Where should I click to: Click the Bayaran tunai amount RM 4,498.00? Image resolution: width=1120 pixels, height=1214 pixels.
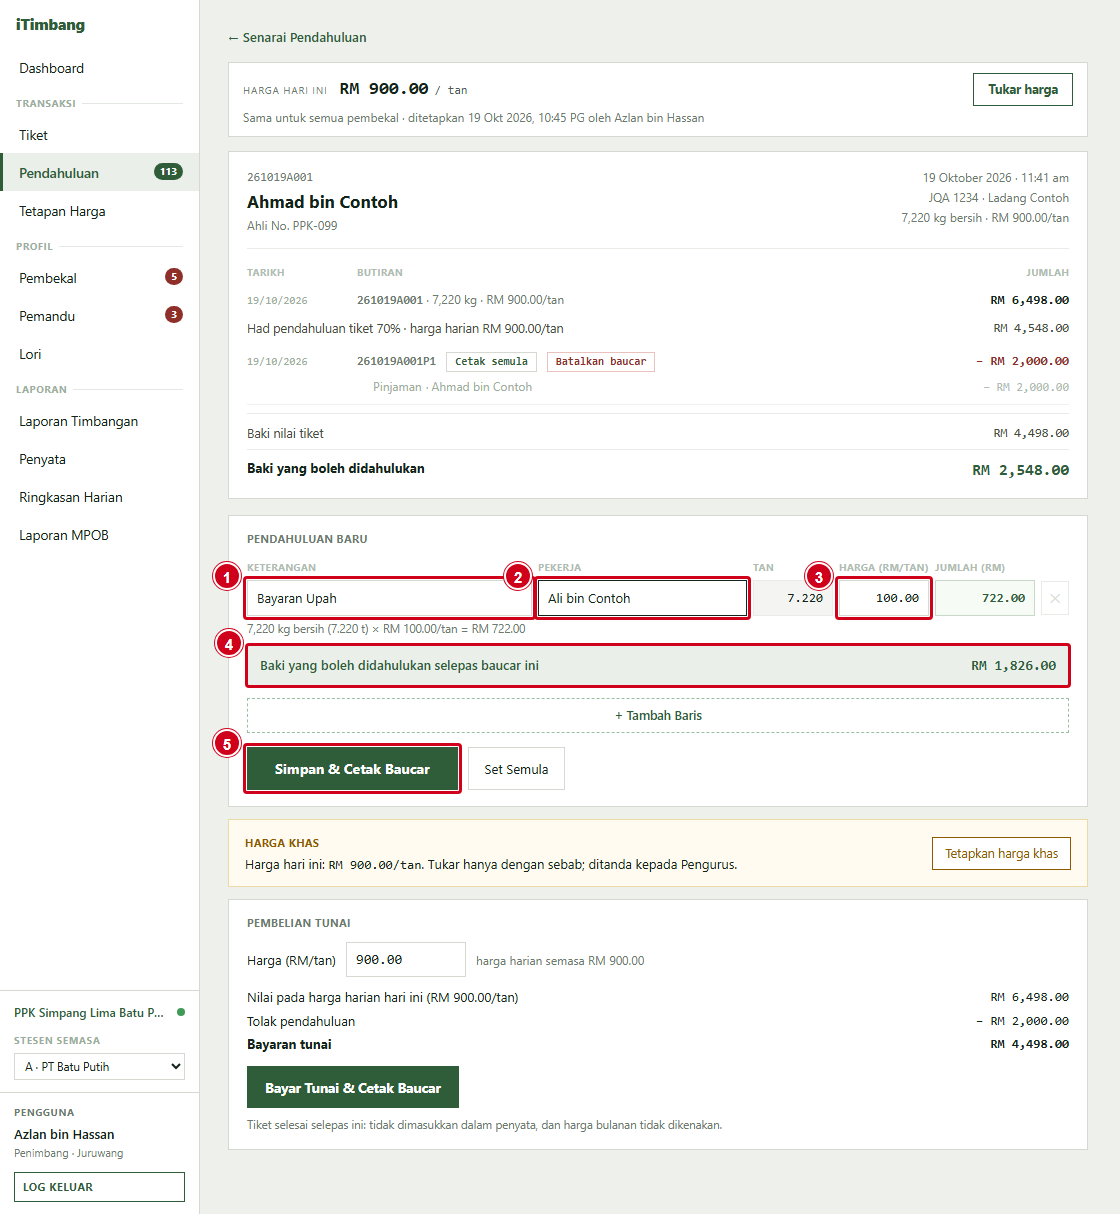[1029, 1044]
